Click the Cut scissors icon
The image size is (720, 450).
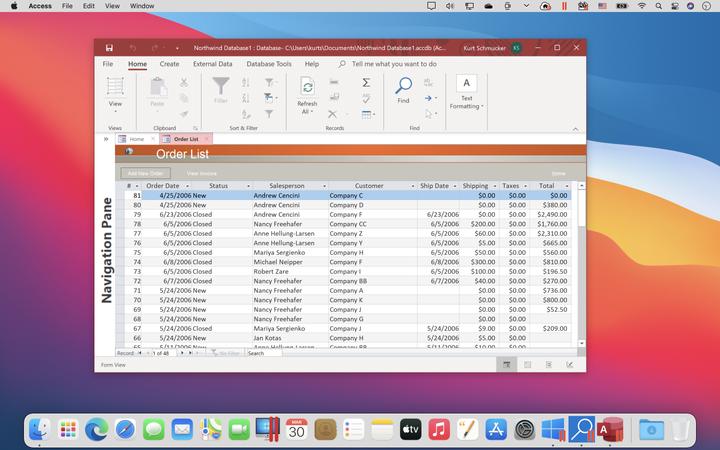pos(184,82)
